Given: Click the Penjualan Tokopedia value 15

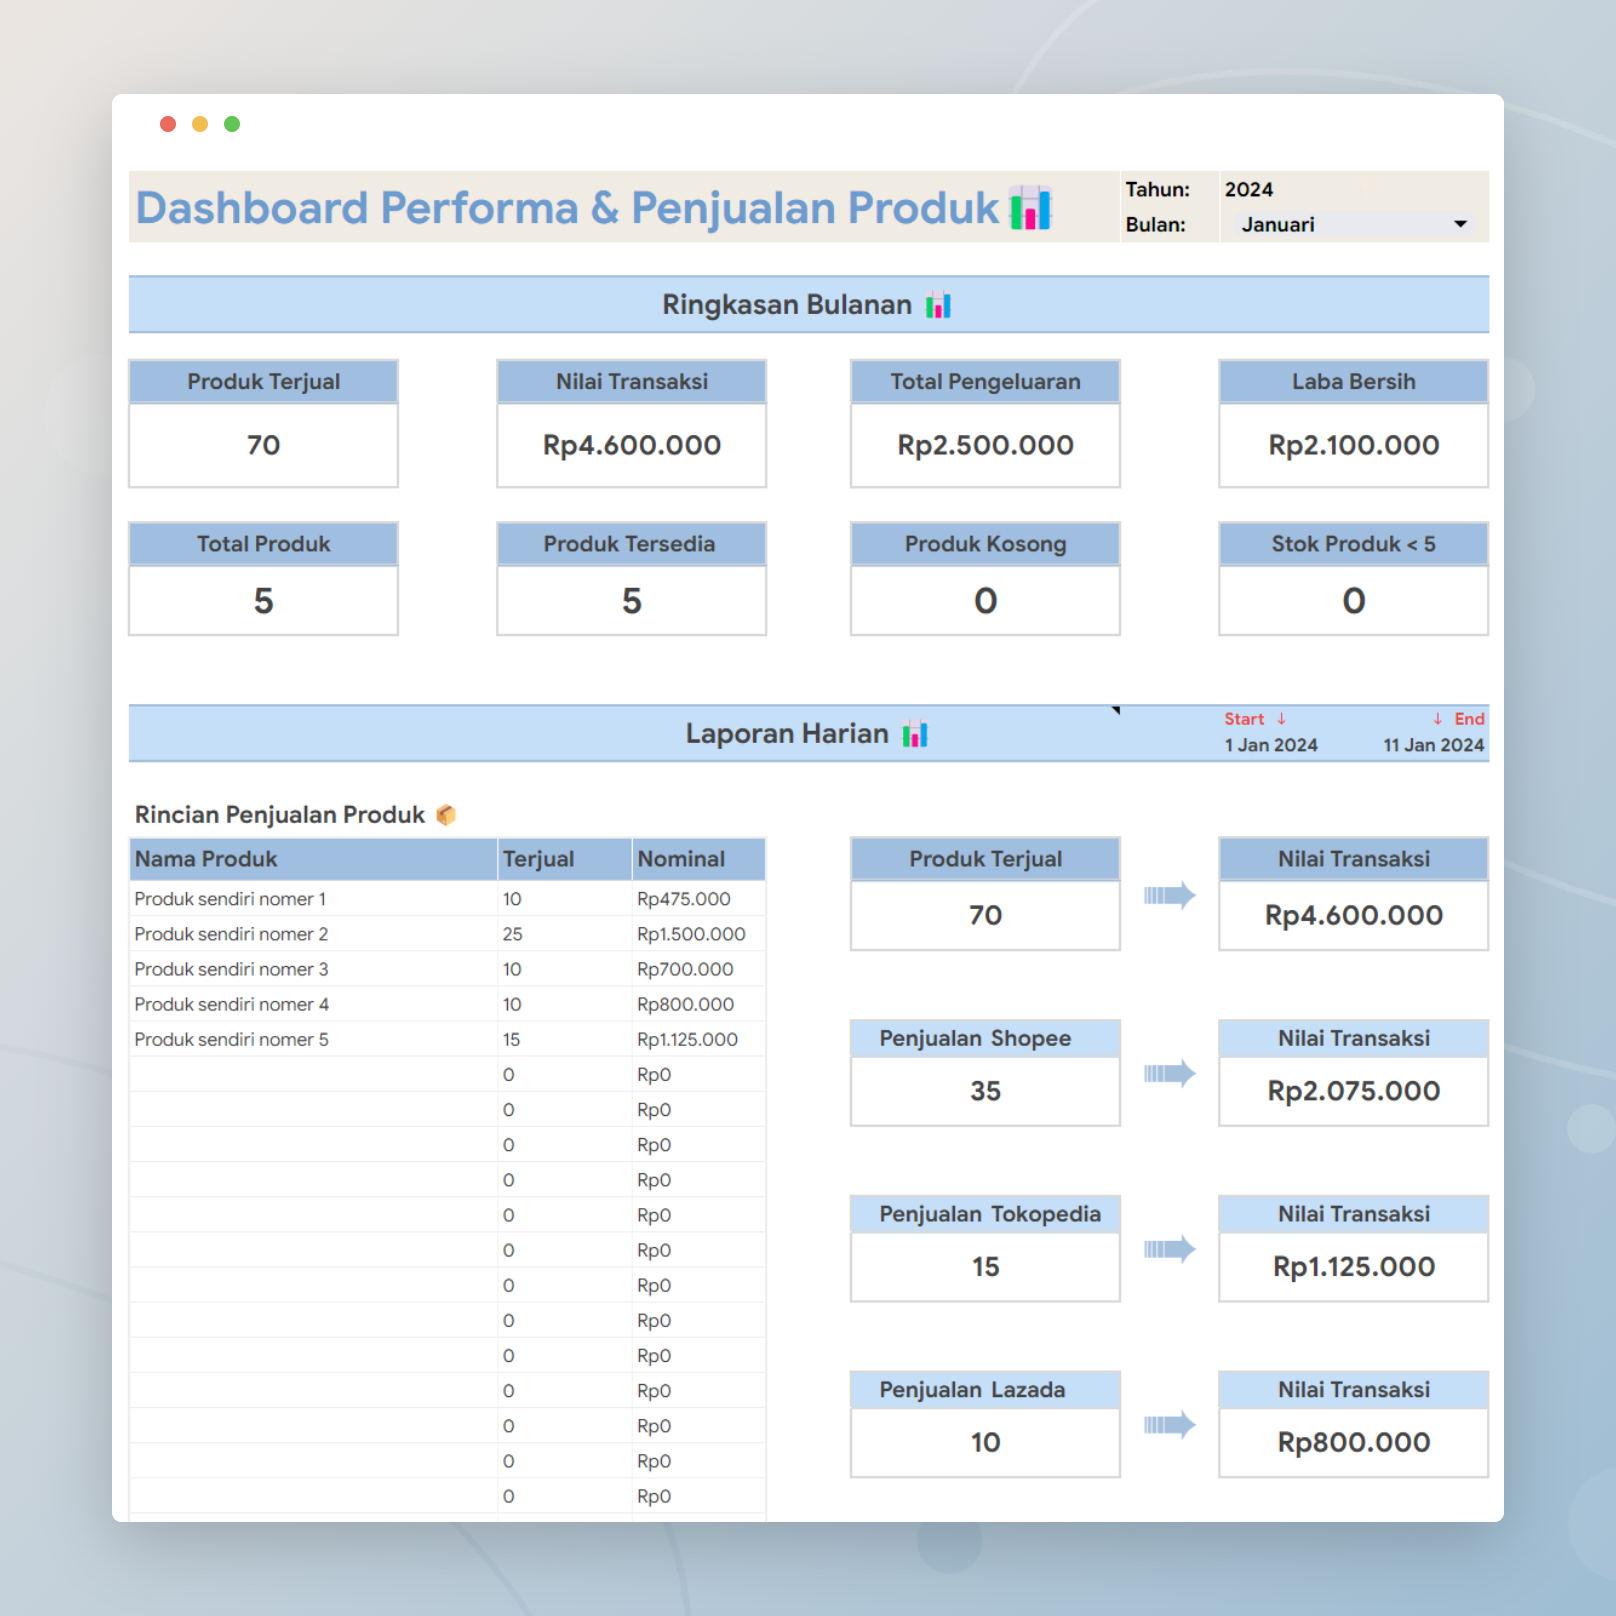Looking at the screenshot, I should click(985, 1267).
